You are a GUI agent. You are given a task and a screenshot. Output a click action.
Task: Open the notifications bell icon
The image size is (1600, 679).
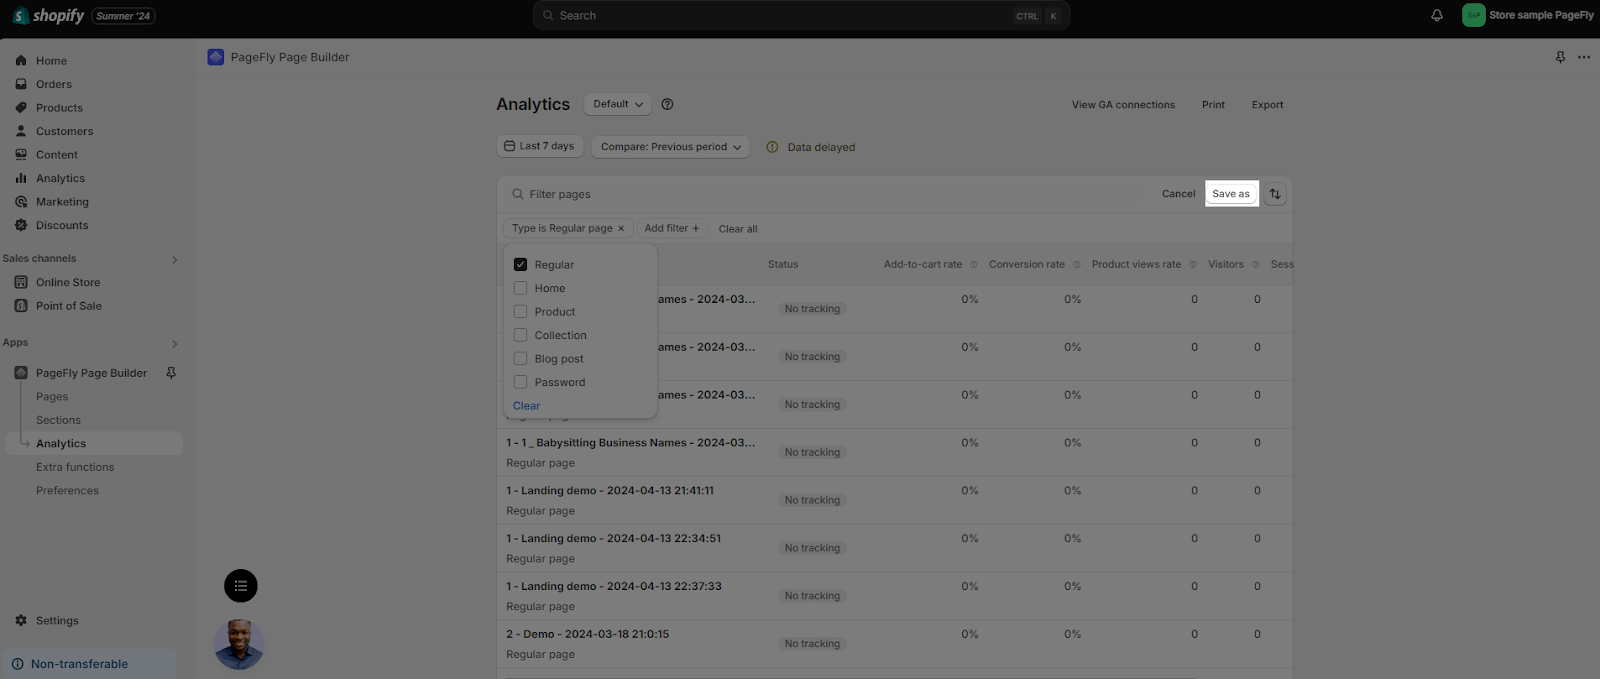click(x=1437, y=15)
